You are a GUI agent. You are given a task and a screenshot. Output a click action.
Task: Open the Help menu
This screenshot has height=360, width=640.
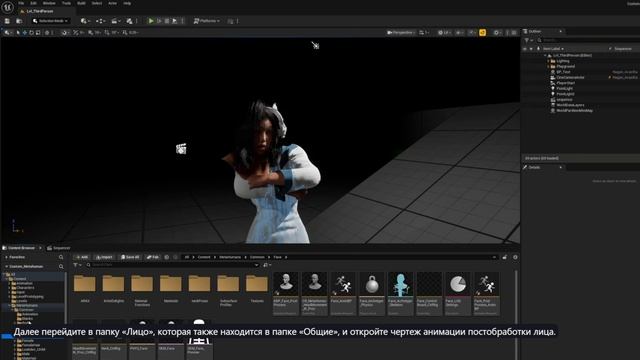(127, 3)
